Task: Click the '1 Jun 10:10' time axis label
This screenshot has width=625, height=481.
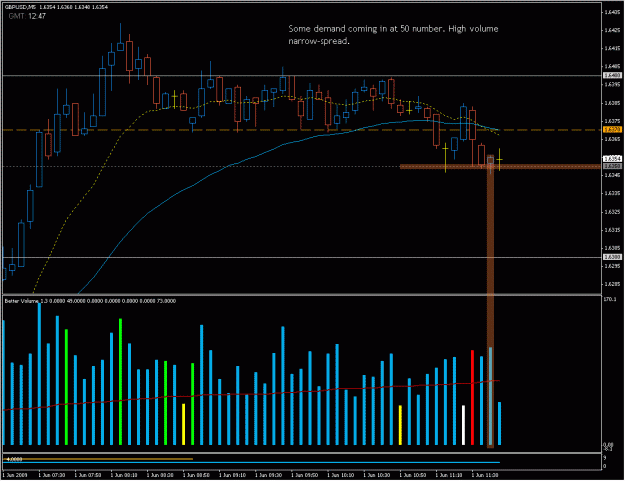Action: (x=340, y=475)
